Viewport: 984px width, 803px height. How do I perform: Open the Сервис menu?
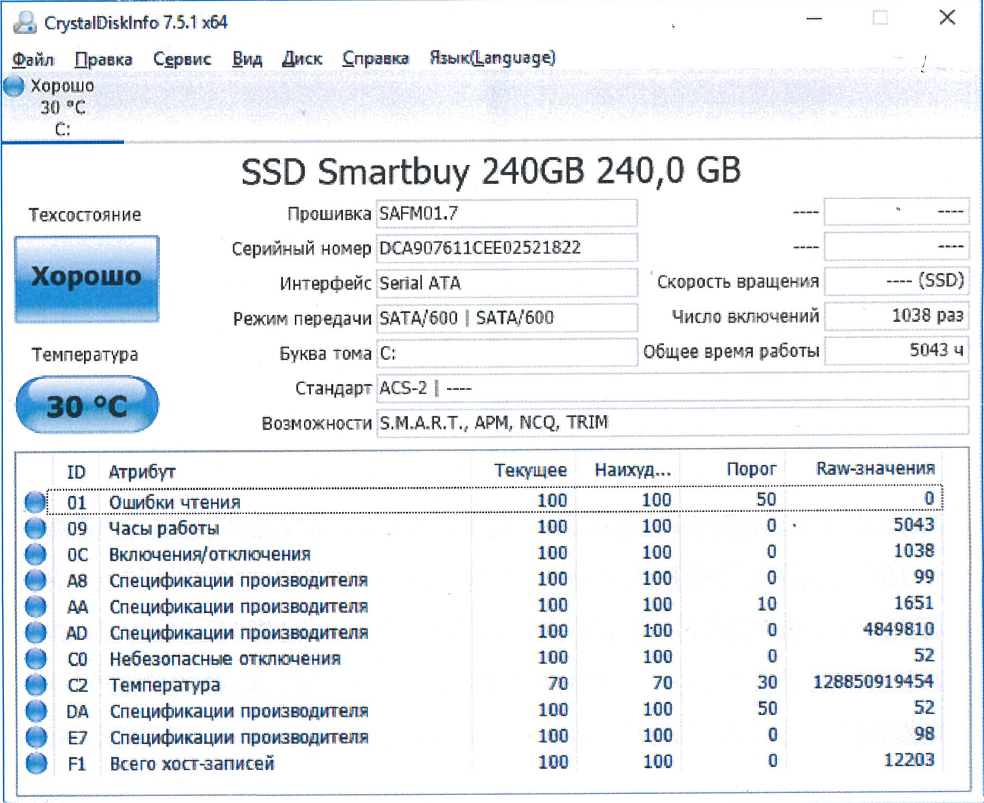pos(182,59)
